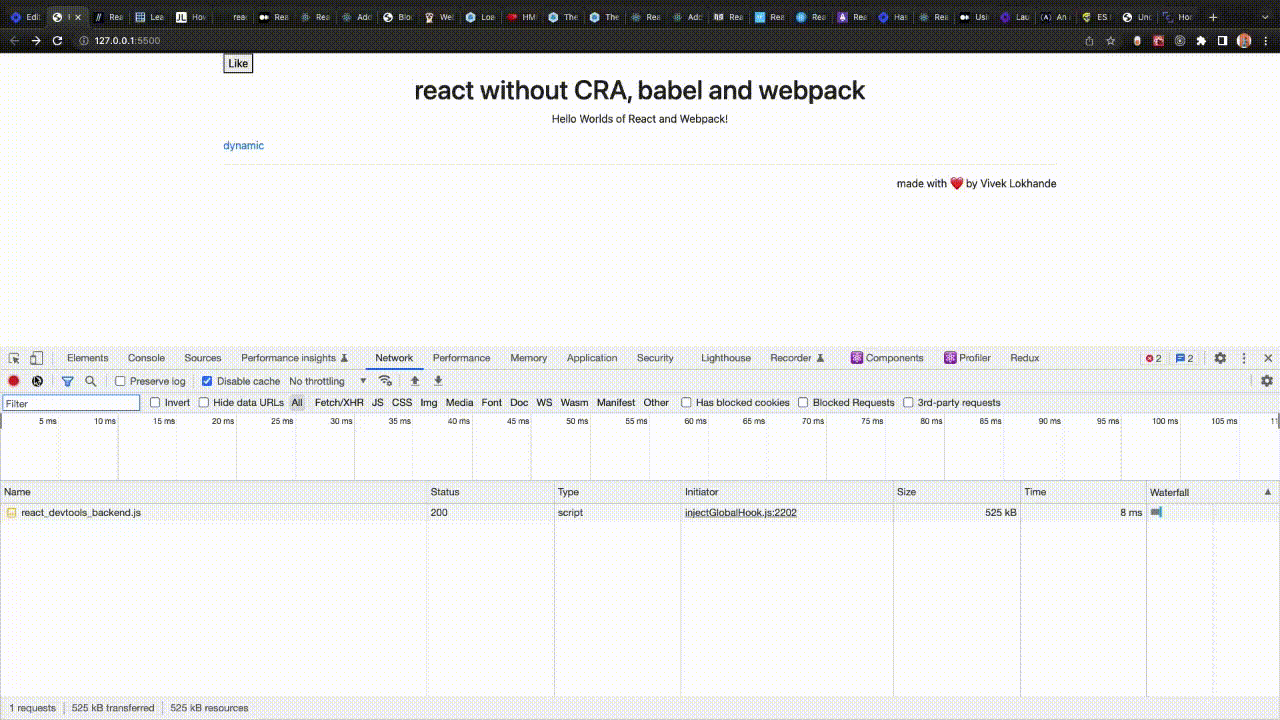Switch to the Console tab

click(146, 357)
